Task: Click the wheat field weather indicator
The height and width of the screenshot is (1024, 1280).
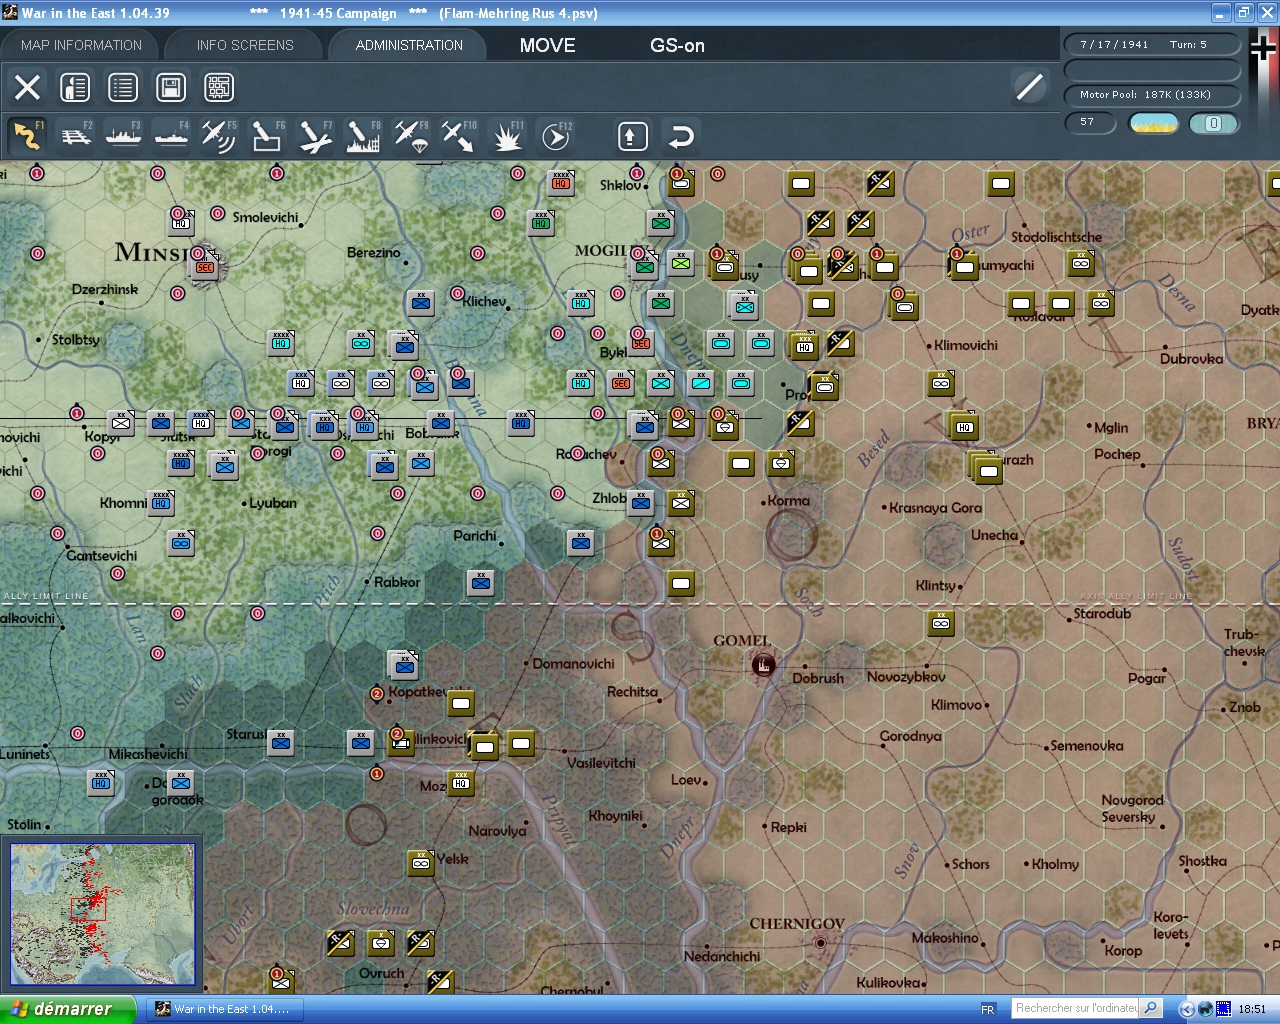Action: pos(1153,124)
